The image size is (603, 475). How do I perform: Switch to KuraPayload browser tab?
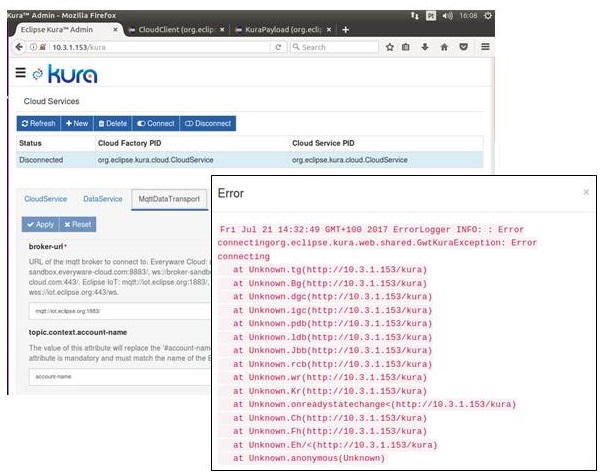click(283, 30)
